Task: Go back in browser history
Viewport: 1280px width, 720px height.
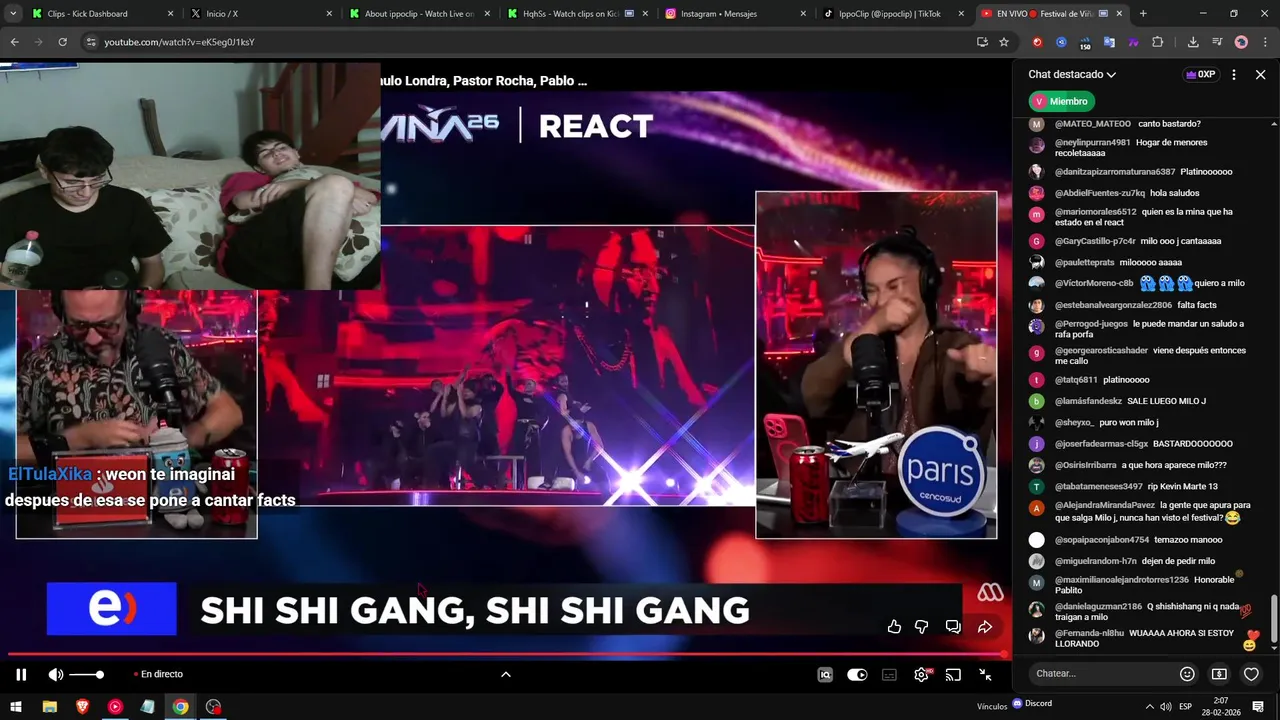Action: (15, 42)
